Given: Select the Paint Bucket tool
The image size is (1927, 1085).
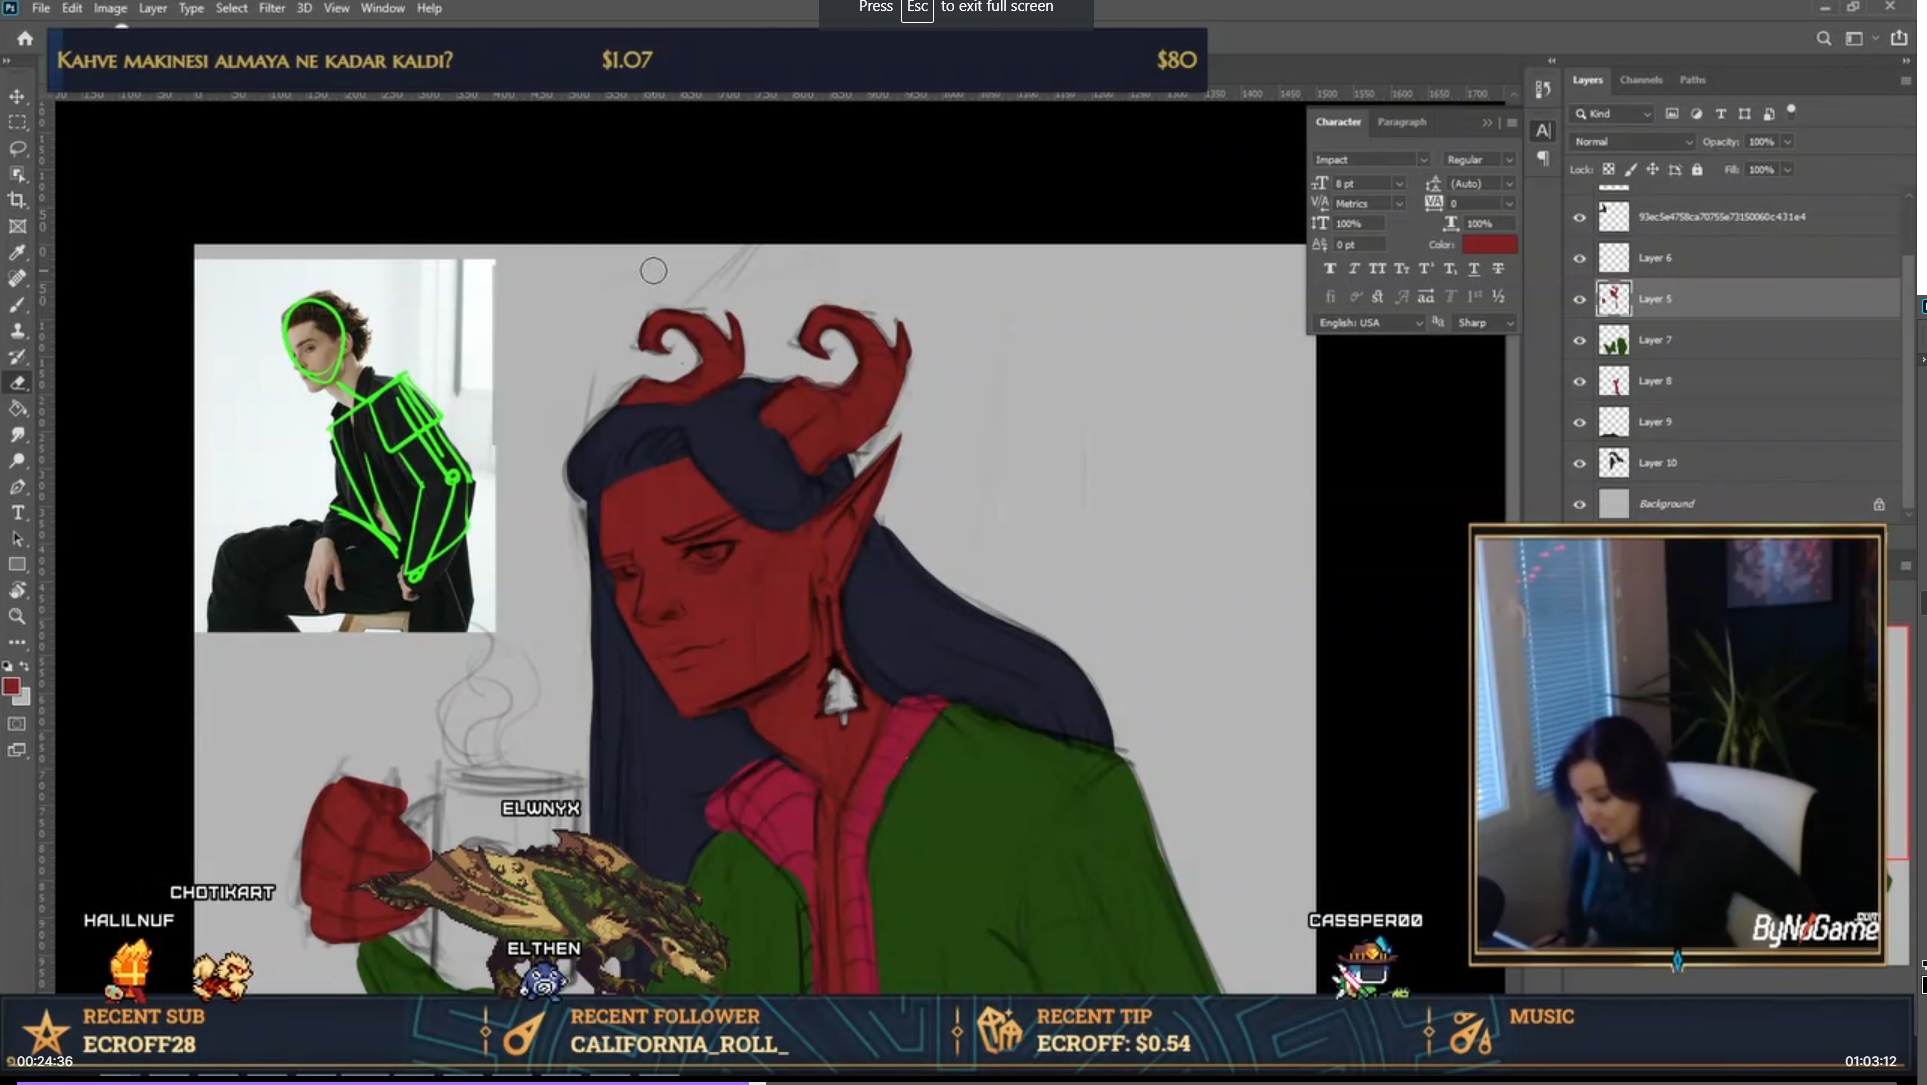Looking at the screenshot, I should (17, 409).
